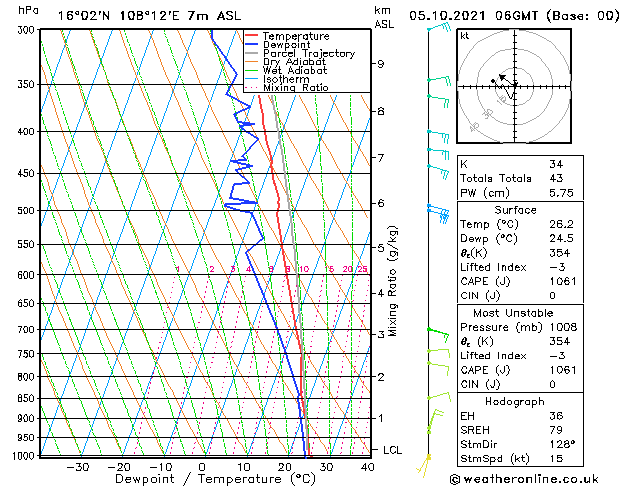Viewport: 629px width, 486px height.
Task: Click the EH value 36
Action: [x=556, y=416]
